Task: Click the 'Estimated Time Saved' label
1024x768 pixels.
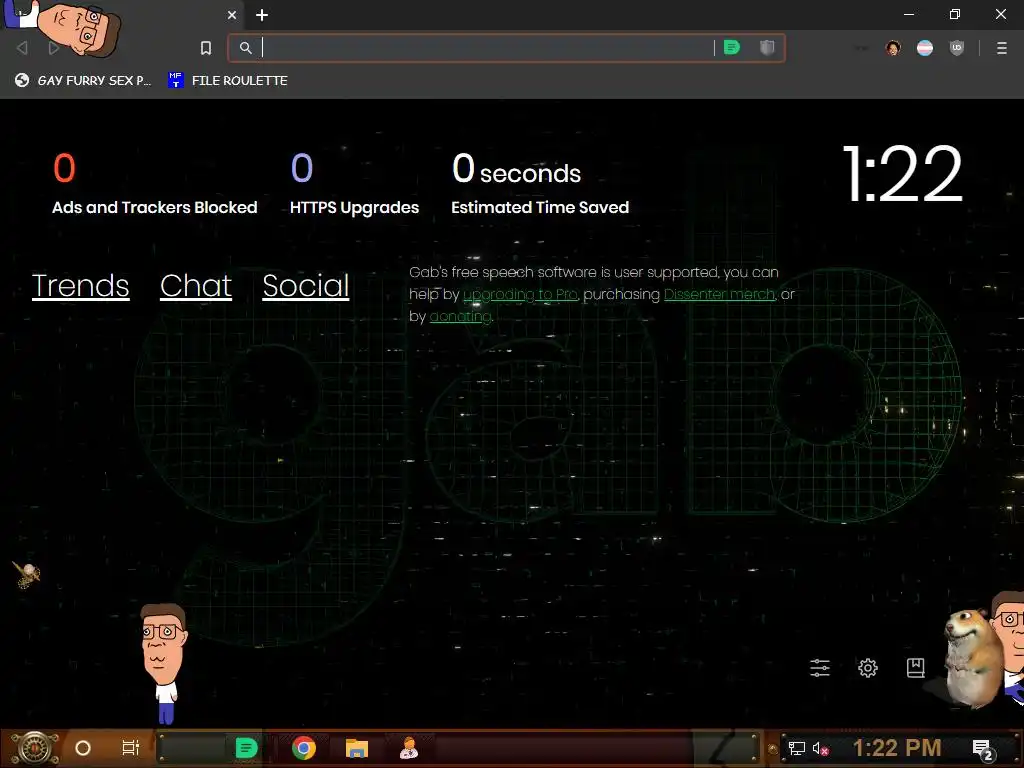Action: pyautogui.click(x=540, y=208)
